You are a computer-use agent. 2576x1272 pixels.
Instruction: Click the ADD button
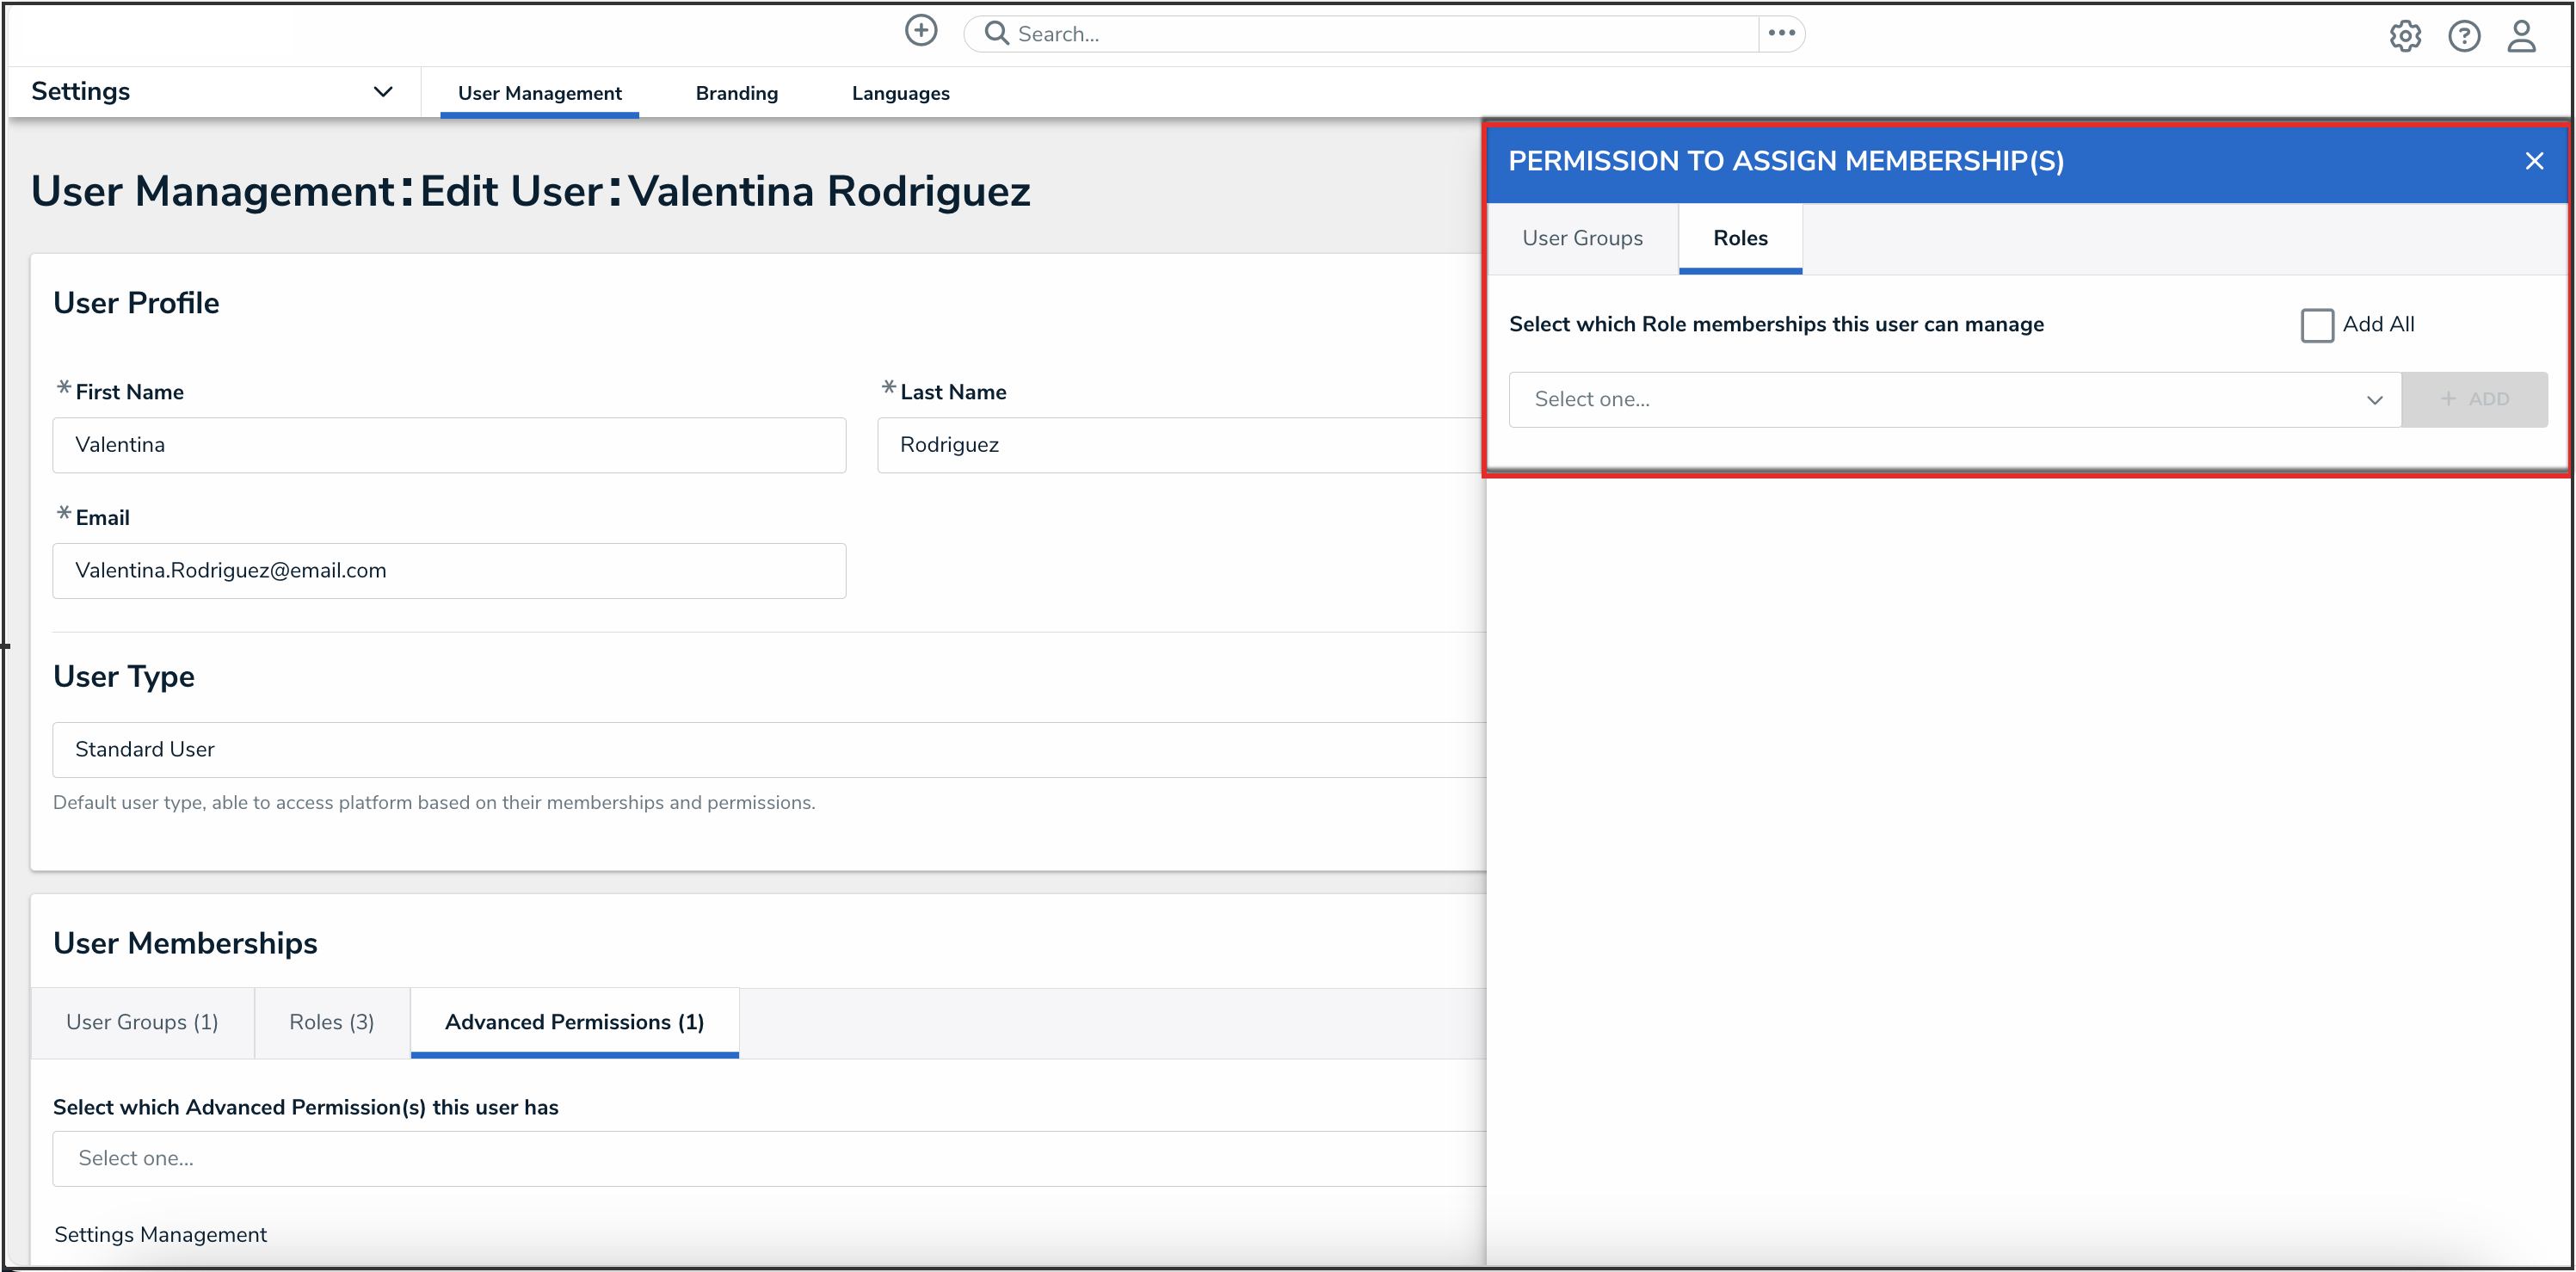[2474, 399]
